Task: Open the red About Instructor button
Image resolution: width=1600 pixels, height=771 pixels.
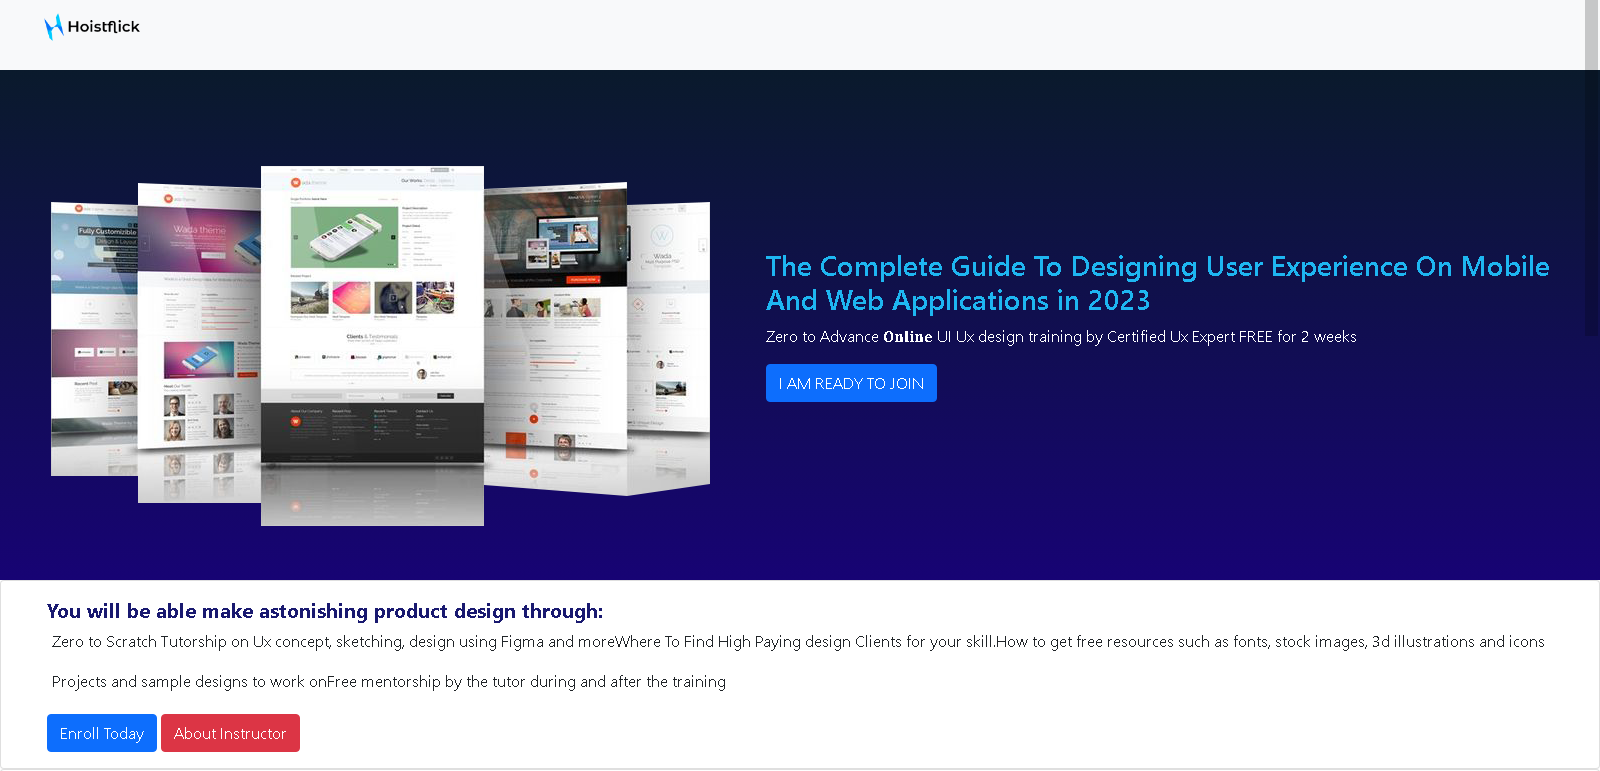Action: pyautogui.click(x=230, y=733)
